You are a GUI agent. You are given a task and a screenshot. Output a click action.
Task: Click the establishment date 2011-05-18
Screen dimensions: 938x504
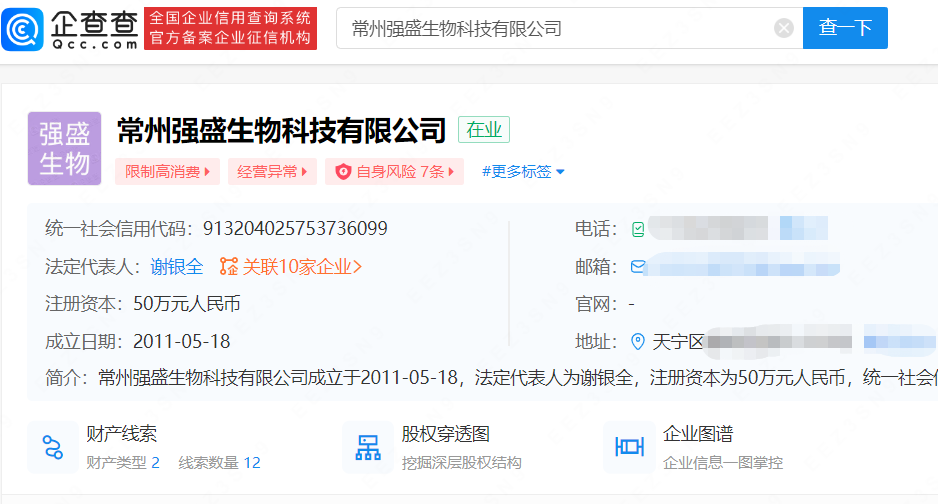[181, 341]
